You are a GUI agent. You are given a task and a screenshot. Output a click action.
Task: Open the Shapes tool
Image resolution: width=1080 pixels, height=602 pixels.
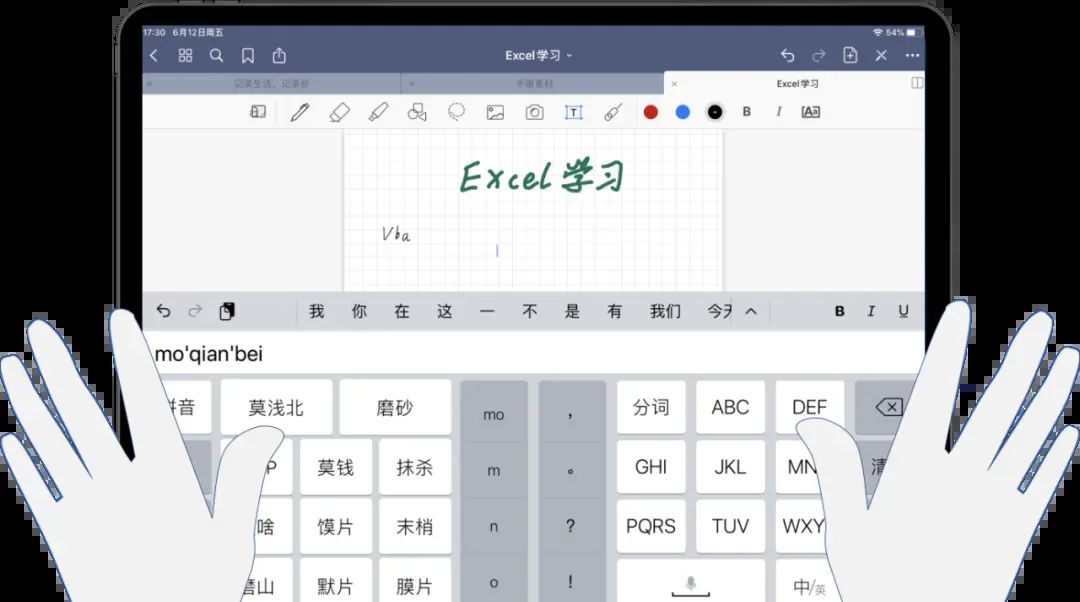point(416,112)
